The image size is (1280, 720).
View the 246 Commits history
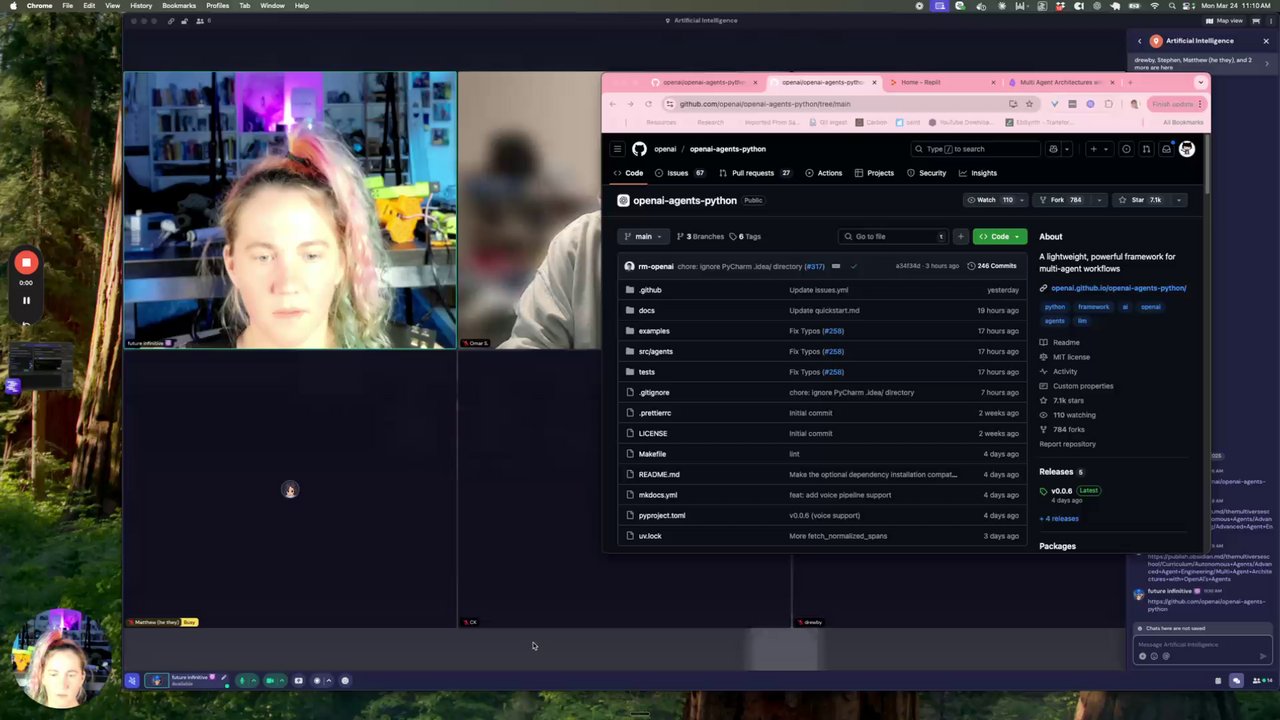(x=992, y=266)
